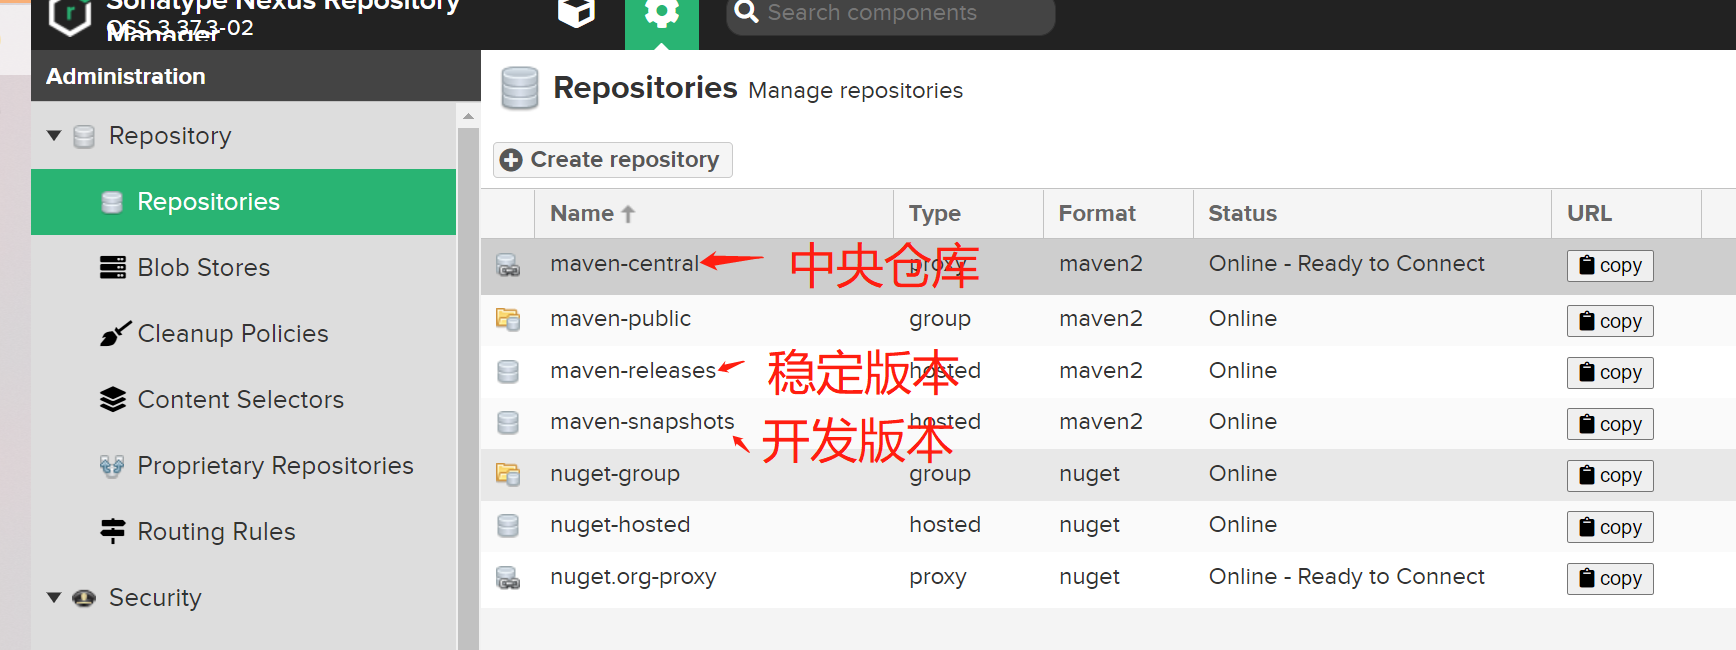The image size is (1736, 650).
Task: Click the Routing Rules signpost icon
Action: coord(113,531)
